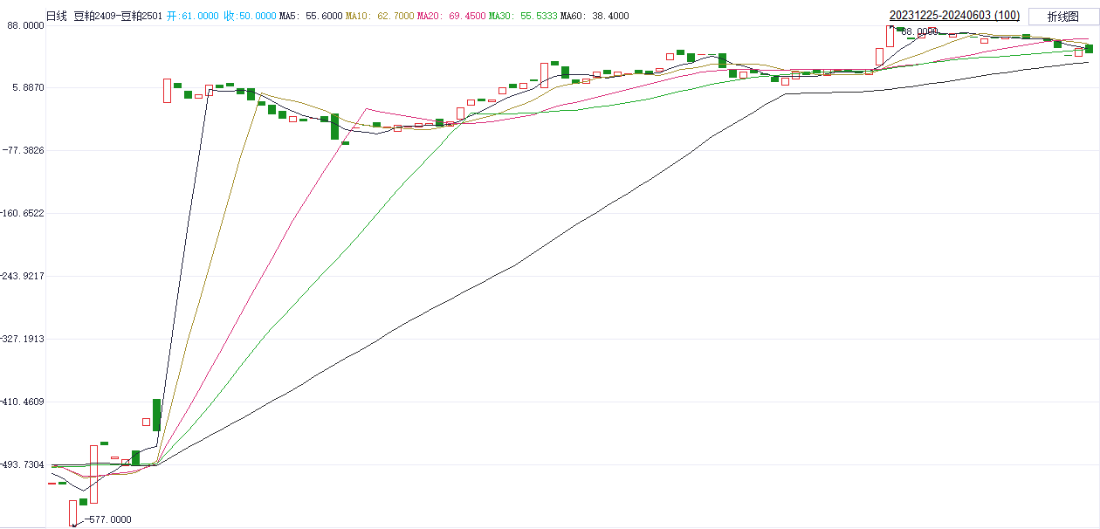
Task: Click the -410.4609 y-axis label
Action: click(x=23, y=402)
